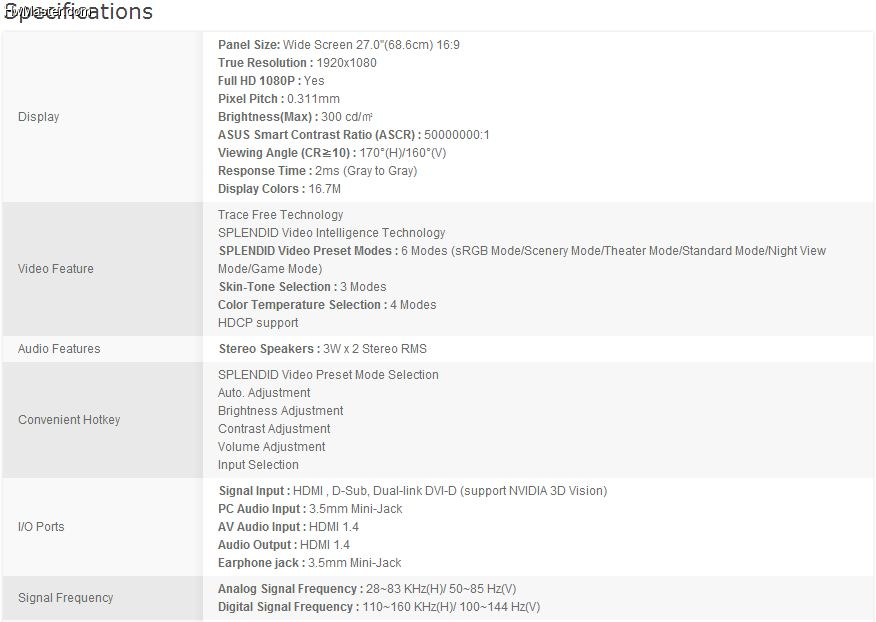Click the Pixel Pitch 0.311mm entry
Screen dimensions: 876x622
279,99
